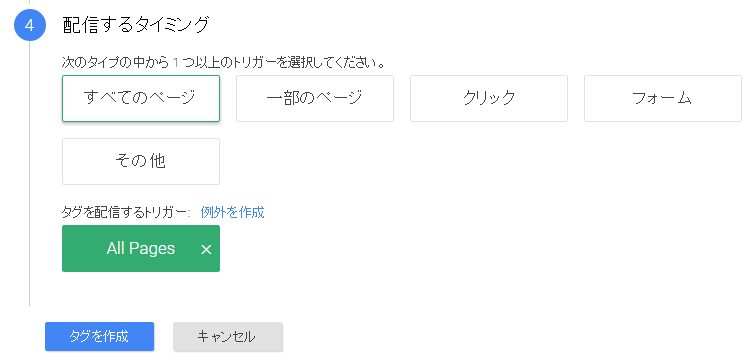Viewport: 753px width, 364px height.
Task: Delete the selected All Pages trigger
Action: (206, 249)
